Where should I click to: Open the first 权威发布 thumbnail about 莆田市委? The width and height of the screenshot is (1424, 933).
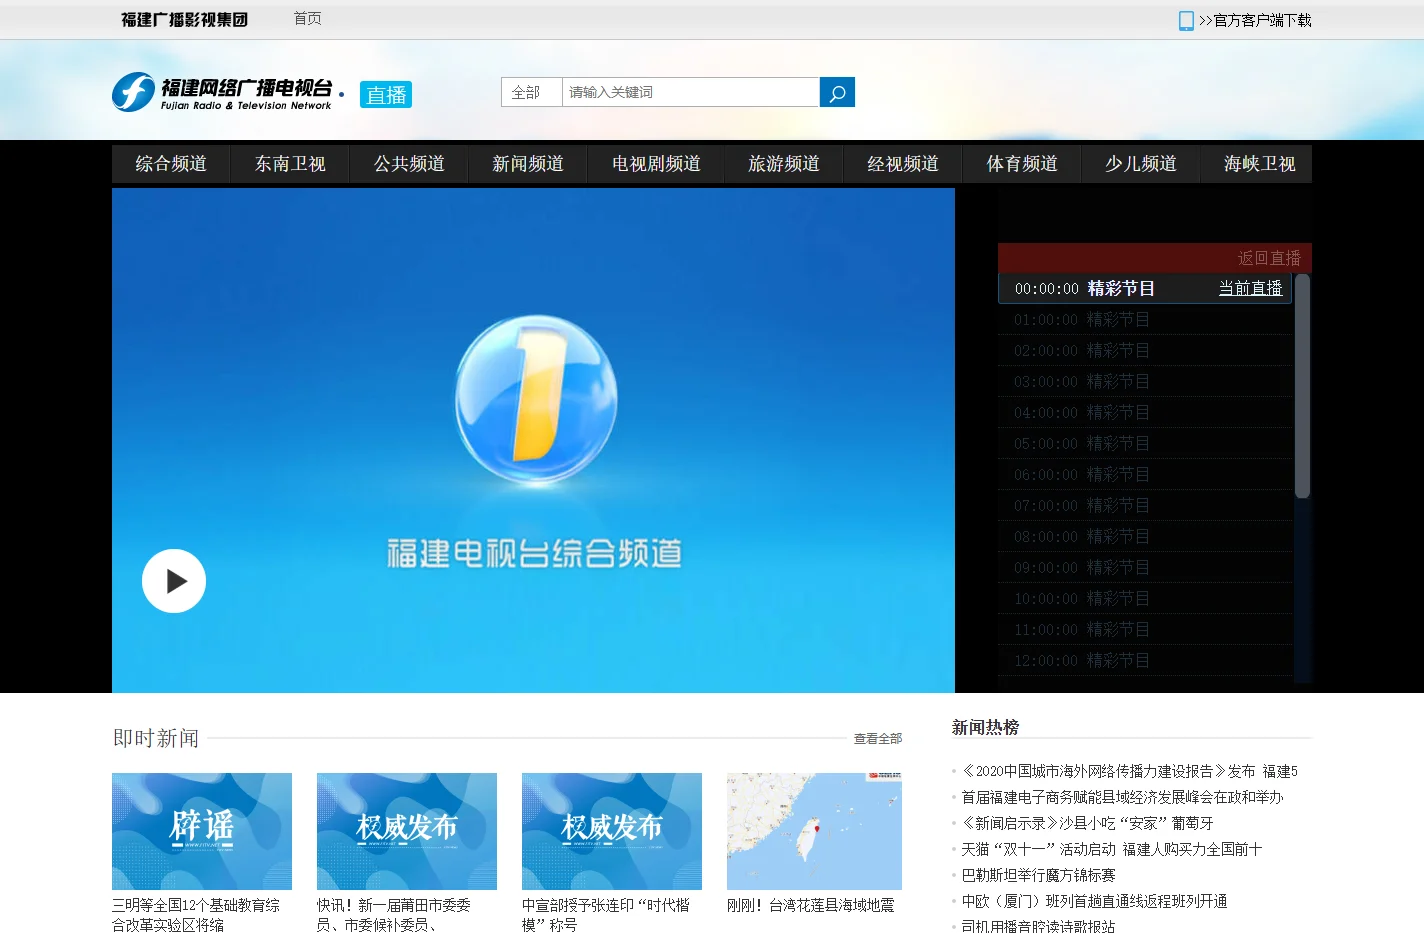coord(407,831)
